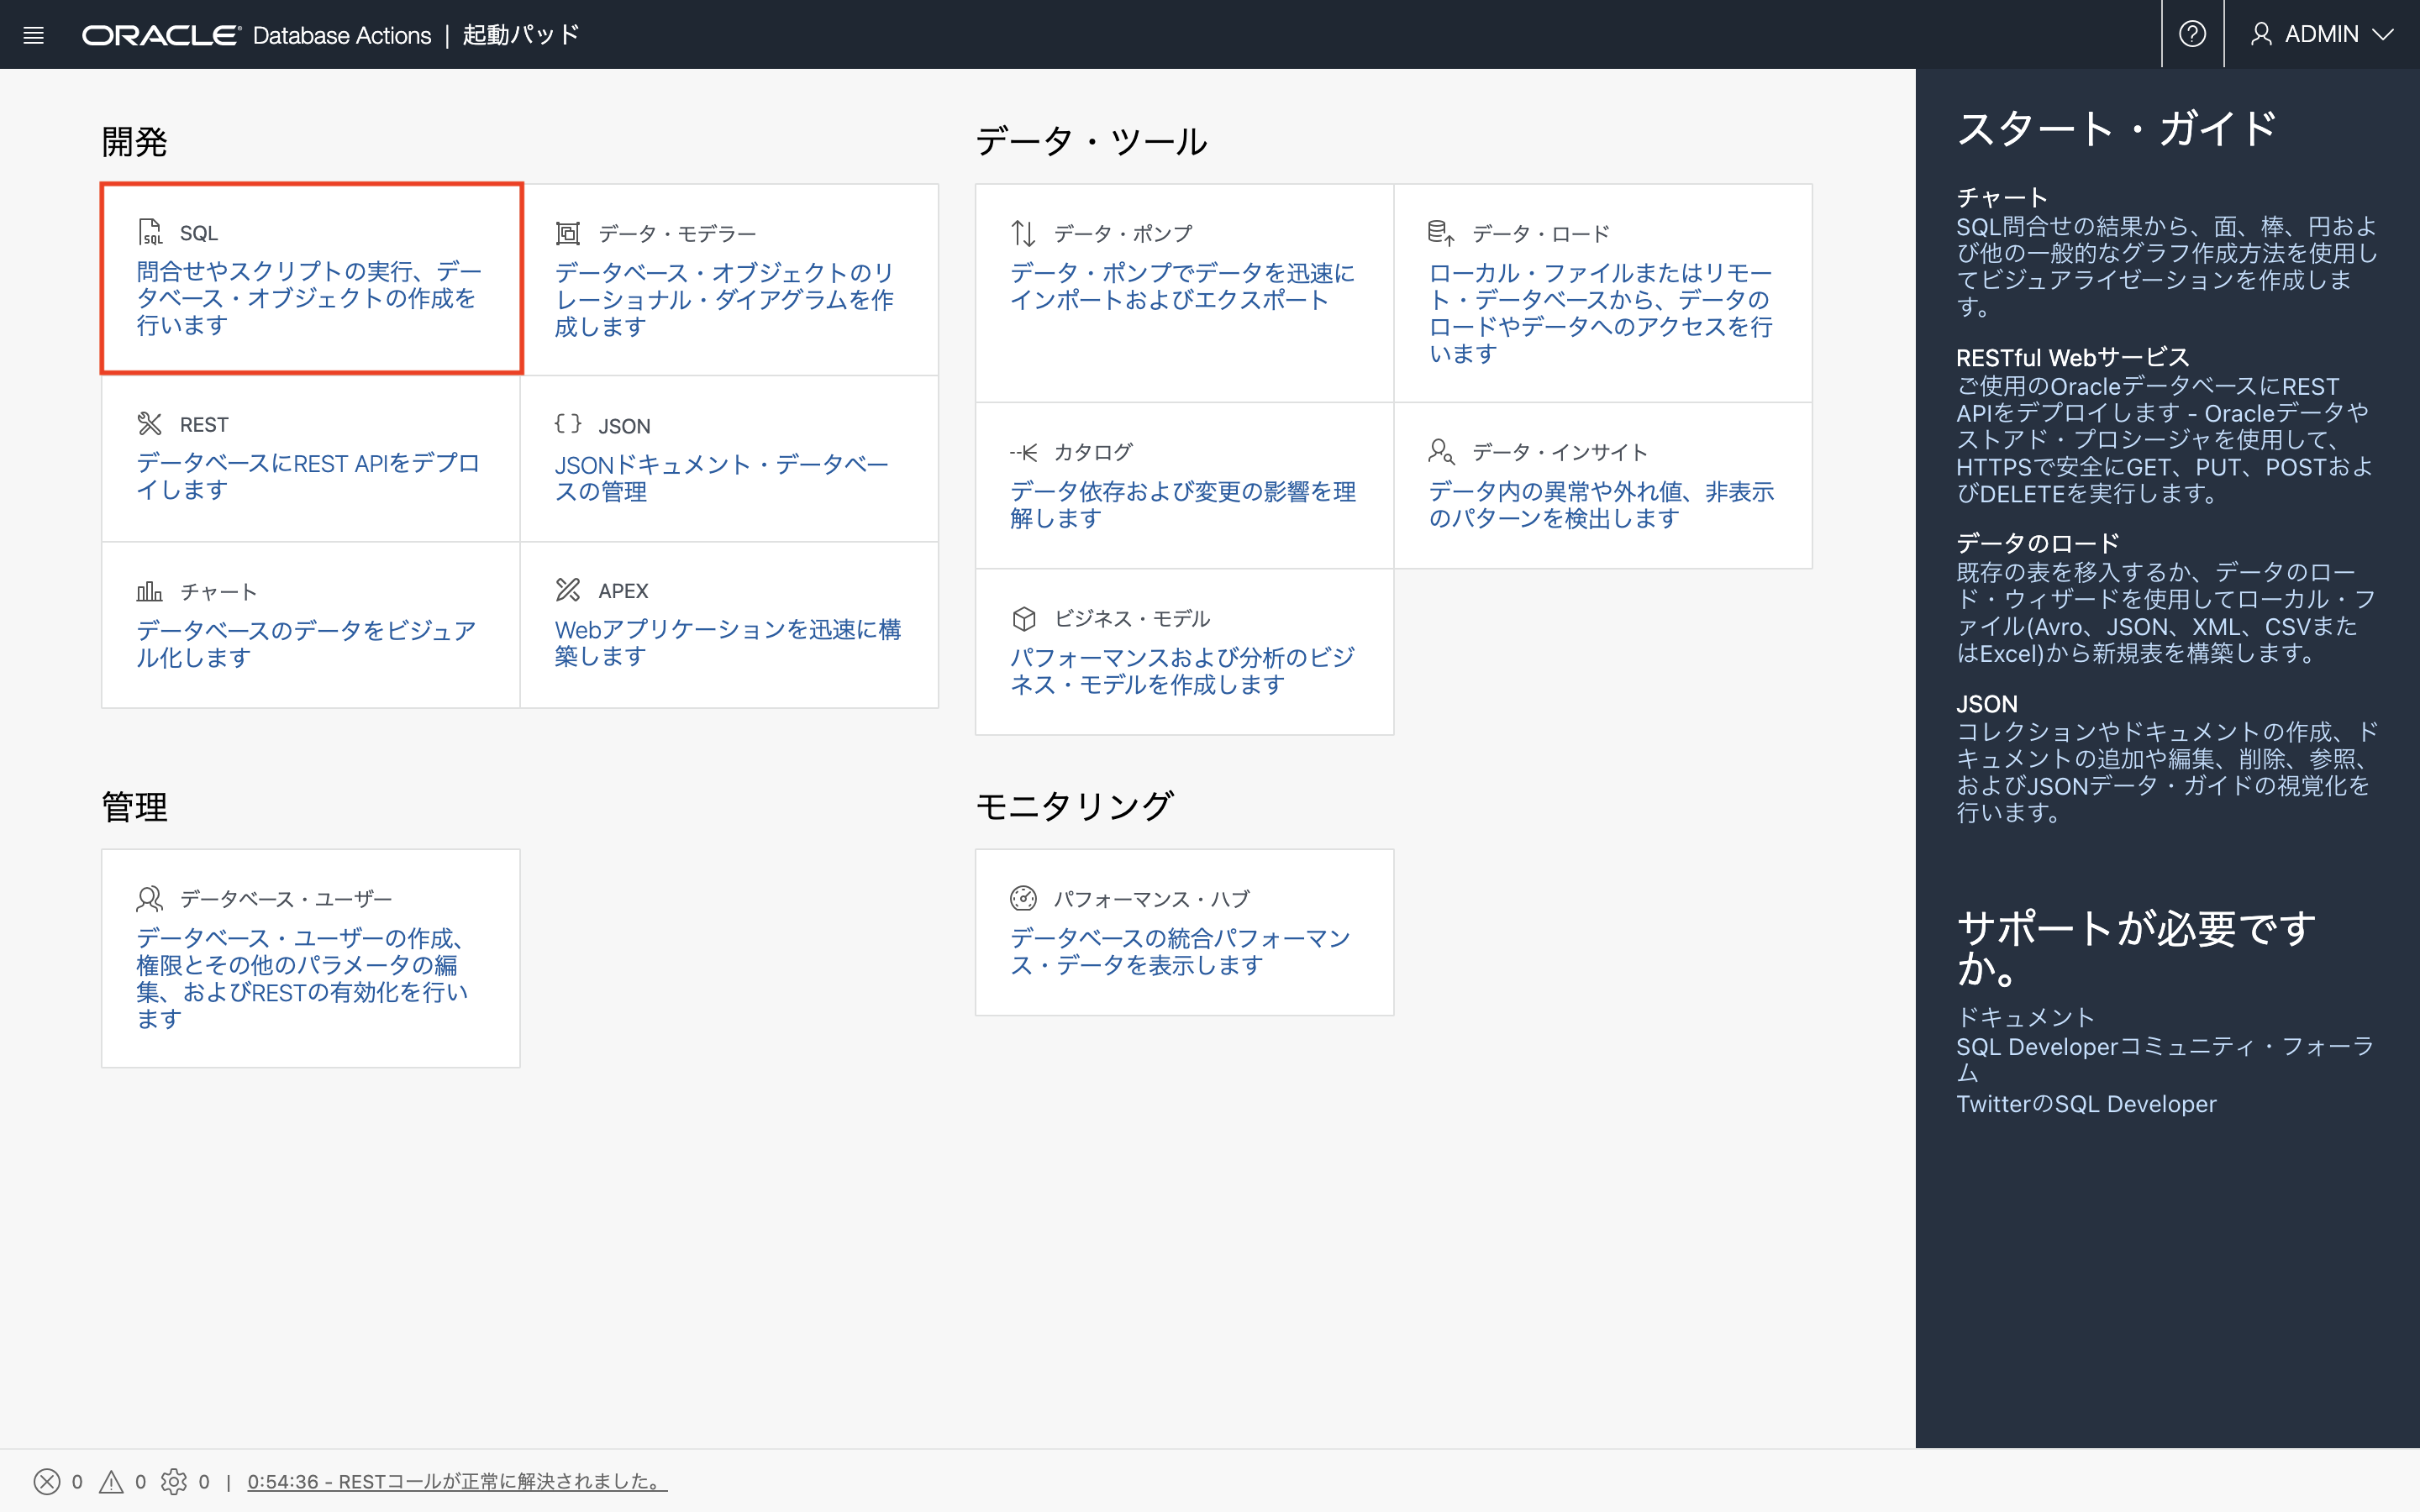
Task: Open the ドキュメント link
Action: 2025,1017
